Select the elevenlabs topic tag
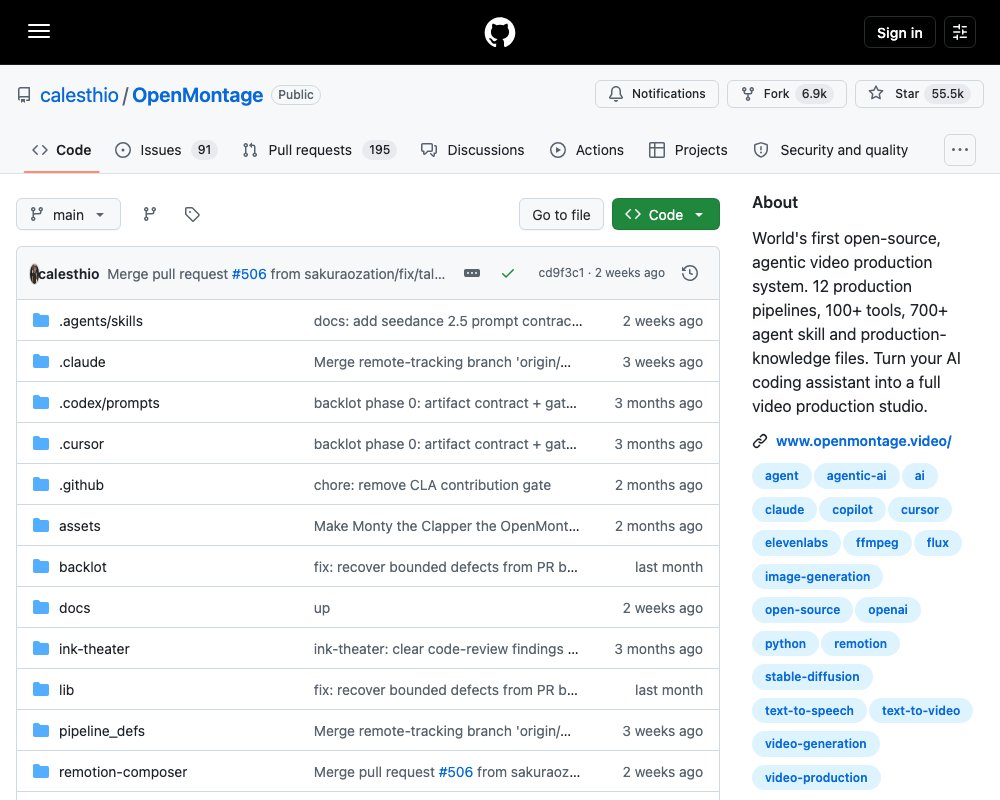The width and height of the screenshot is (1000, 800). (796, 543)
